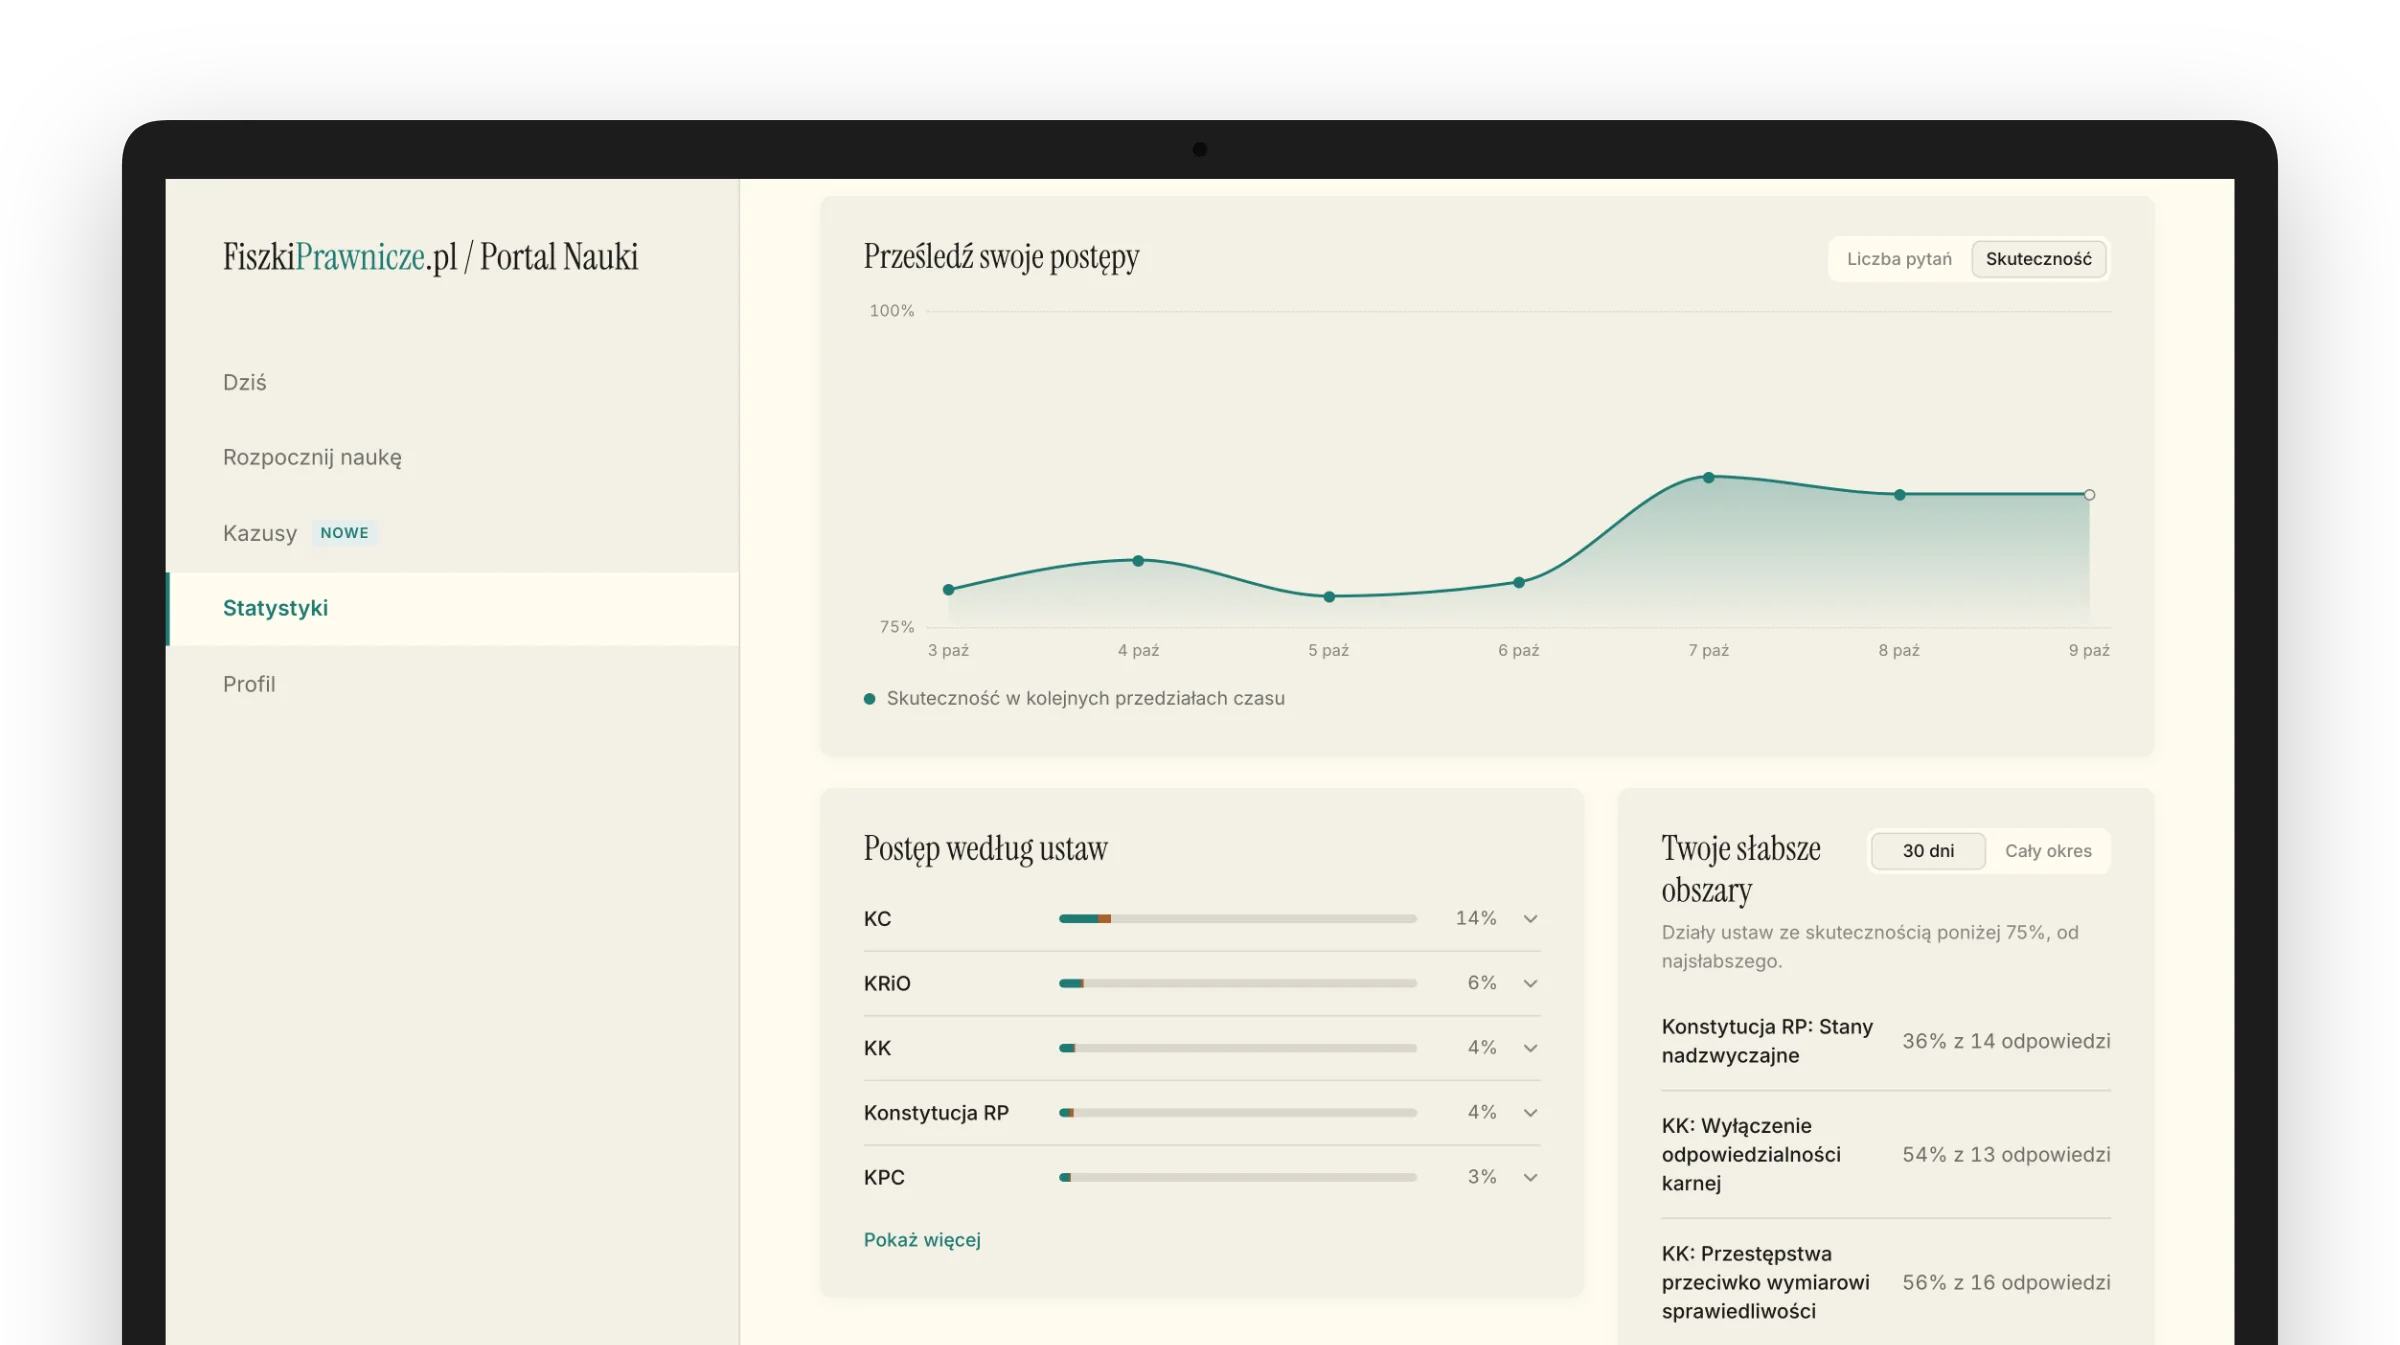Image resolution: width=2400 pixels, height=1345 pixels.
Task: Click the 3 paź data point
Action: click(x=948, y=590)
